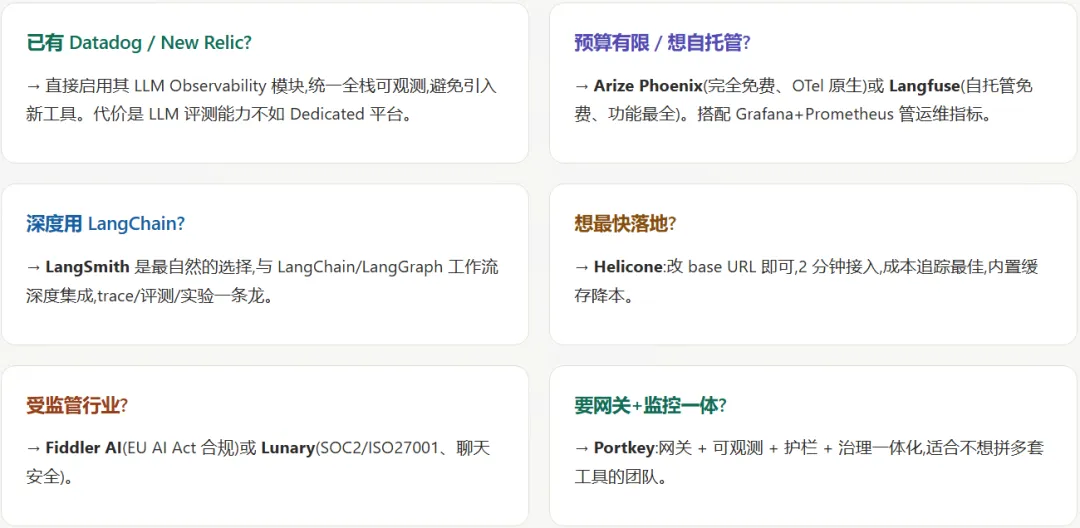Click the heading '已有 Datadog / New Relic?'
The width and height of the screenshot is (1080, 528).
(x=139, y=43)
